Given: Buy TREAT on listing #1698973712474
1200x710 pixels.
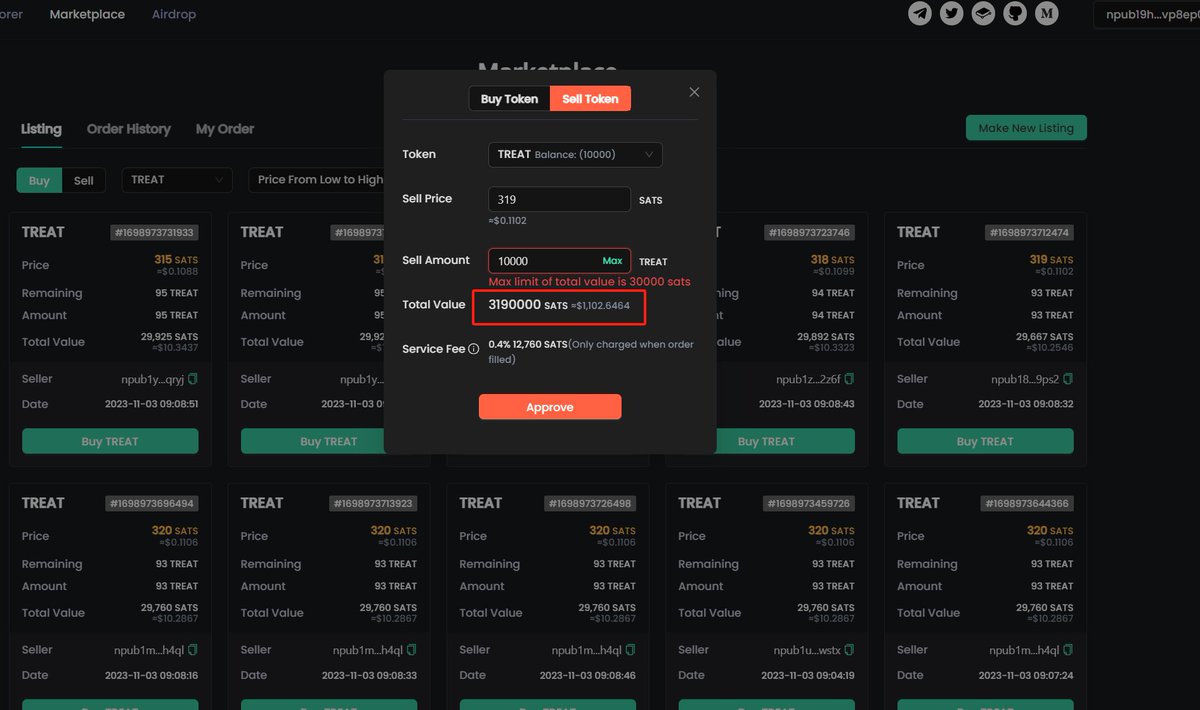Looking at the screenshot, I should pos(985,441).
